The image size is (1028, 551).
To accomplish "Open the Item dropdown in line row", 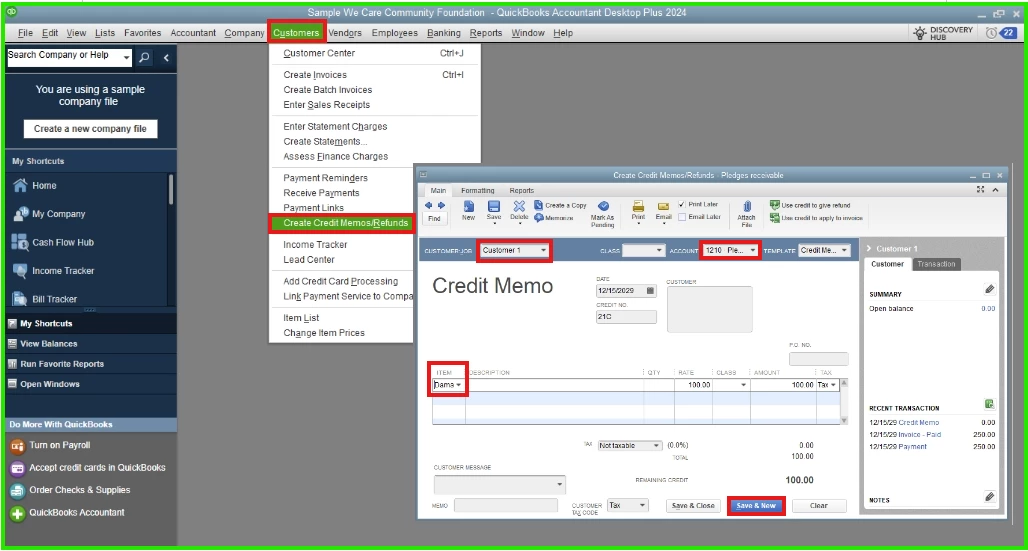I will (459, 385).
